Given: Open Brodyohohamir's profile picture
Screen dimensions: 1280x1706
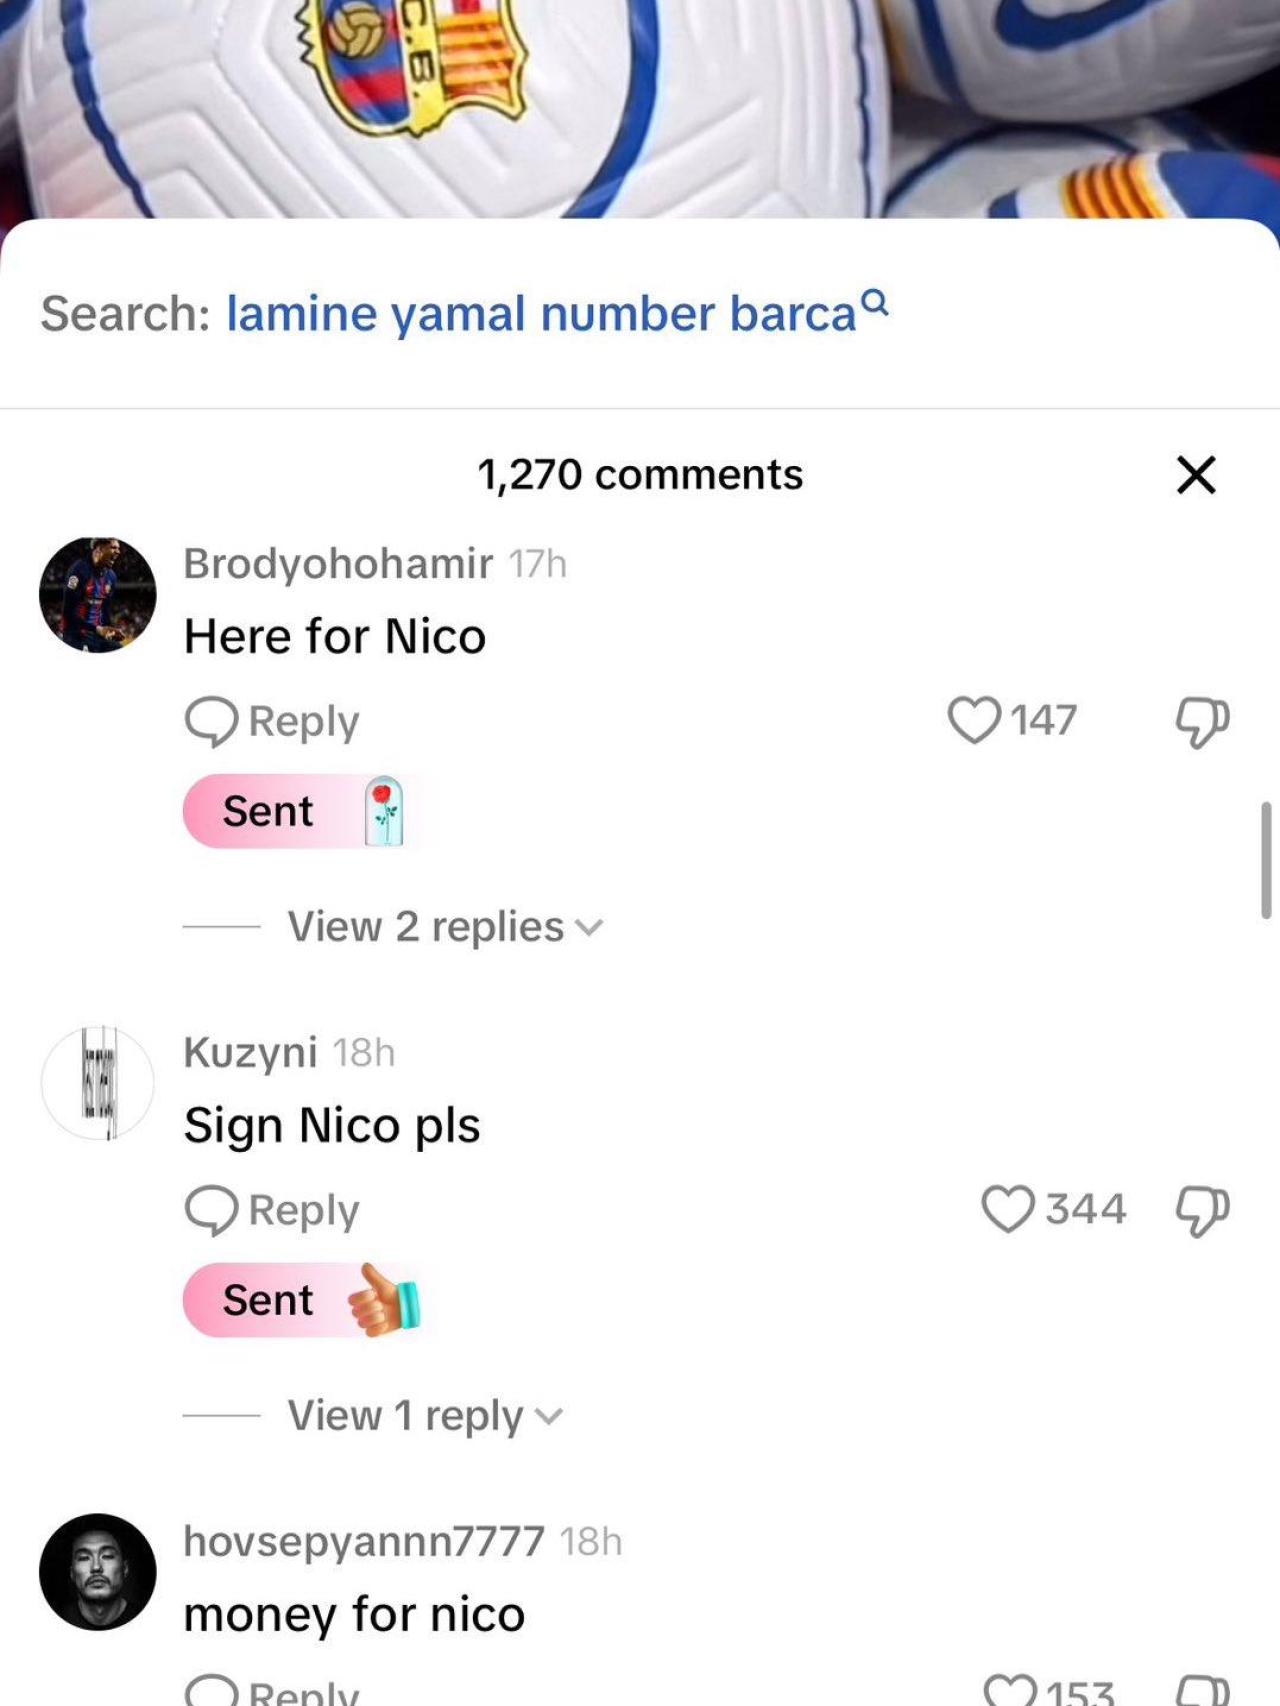Looking at the screenshot, I should pyautogui.click(x=98, y=595).
